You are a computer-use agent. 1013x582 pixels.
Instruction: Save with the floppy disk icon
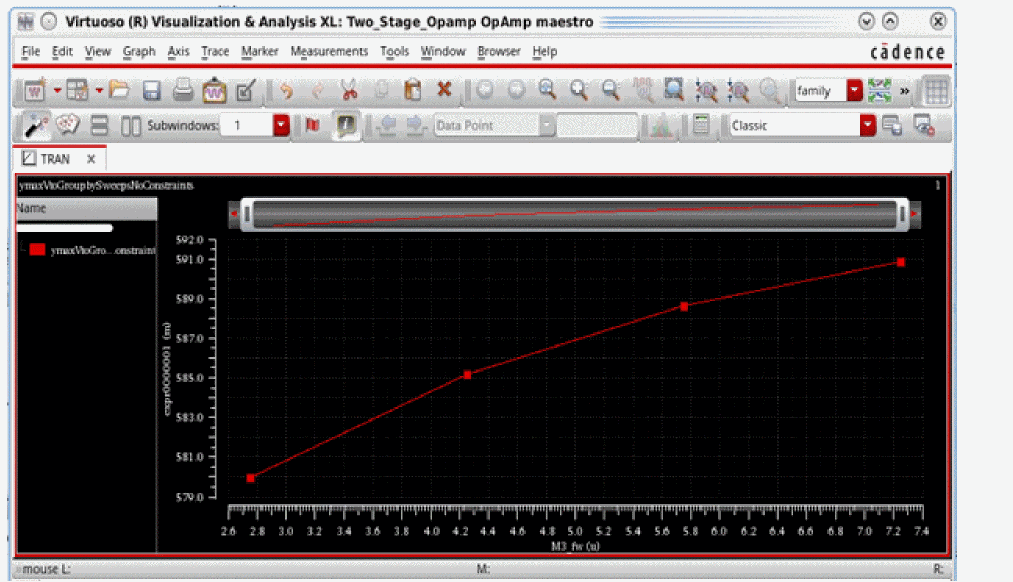point(151,91)
